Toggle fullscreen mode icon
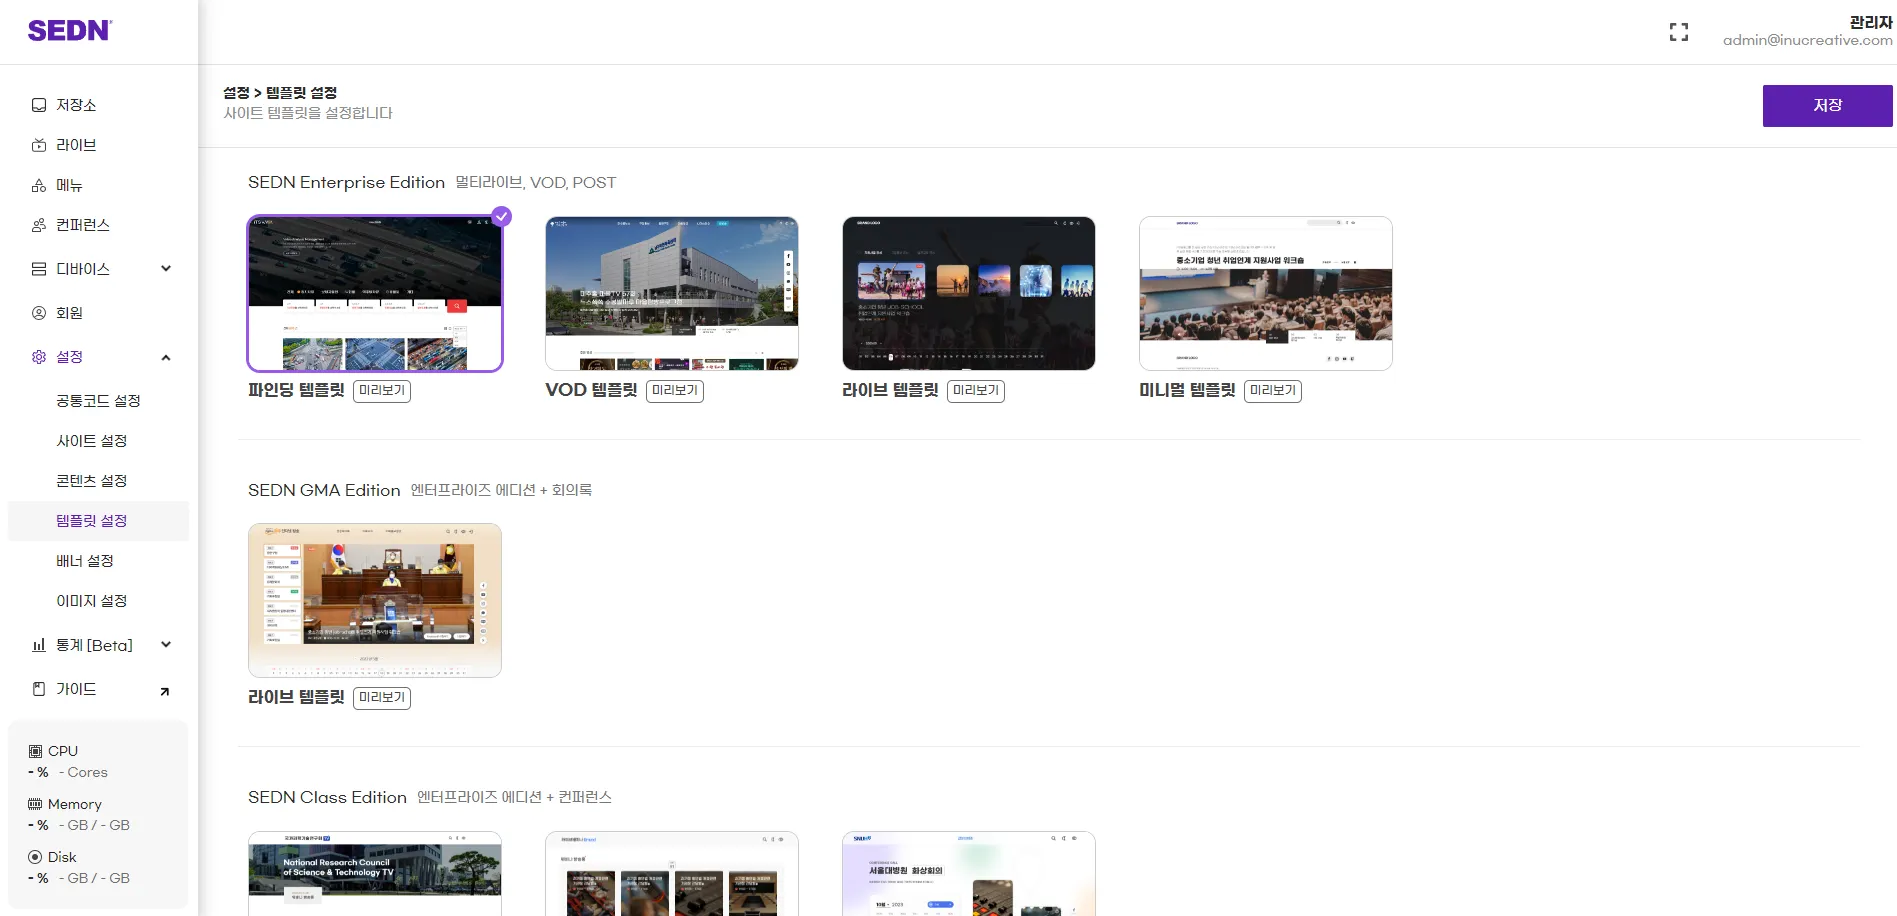This screenshot has height=916, width=1897. point(1679,33)
